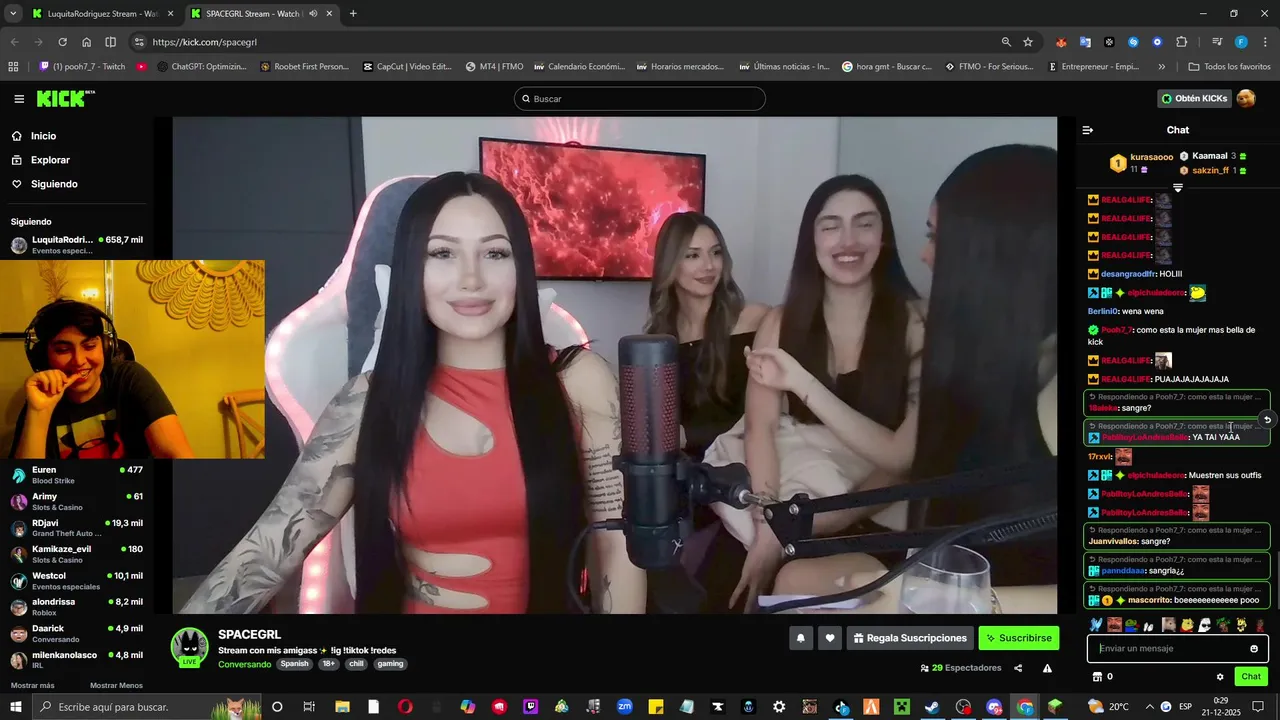
Task: Click the Spanish language tag
Action: coord(295,664)
